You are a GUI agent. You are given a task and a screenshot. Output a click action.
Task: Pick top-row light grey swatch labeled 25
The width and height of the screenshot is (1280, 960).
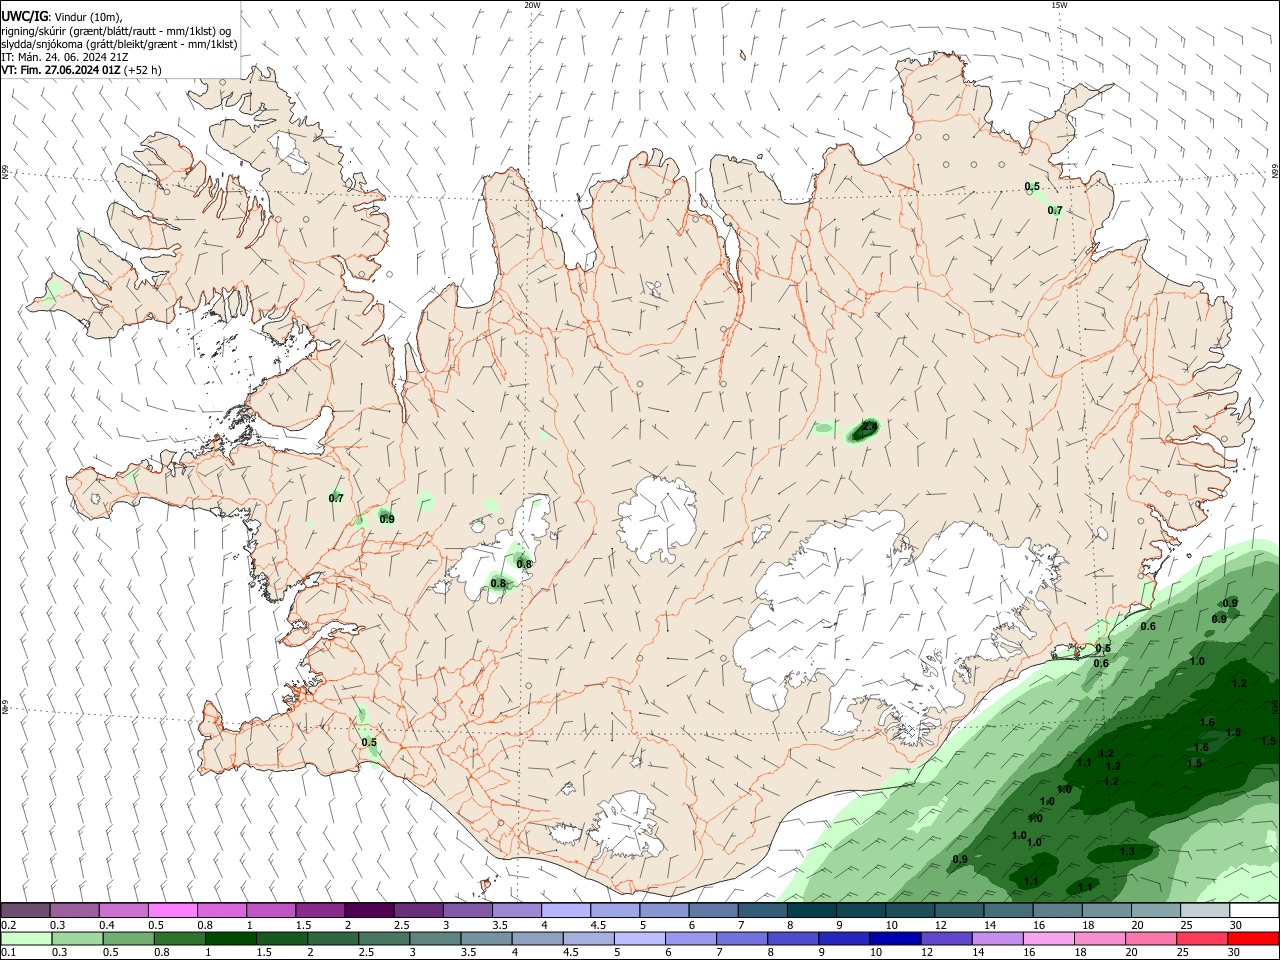coord(1206,910)
